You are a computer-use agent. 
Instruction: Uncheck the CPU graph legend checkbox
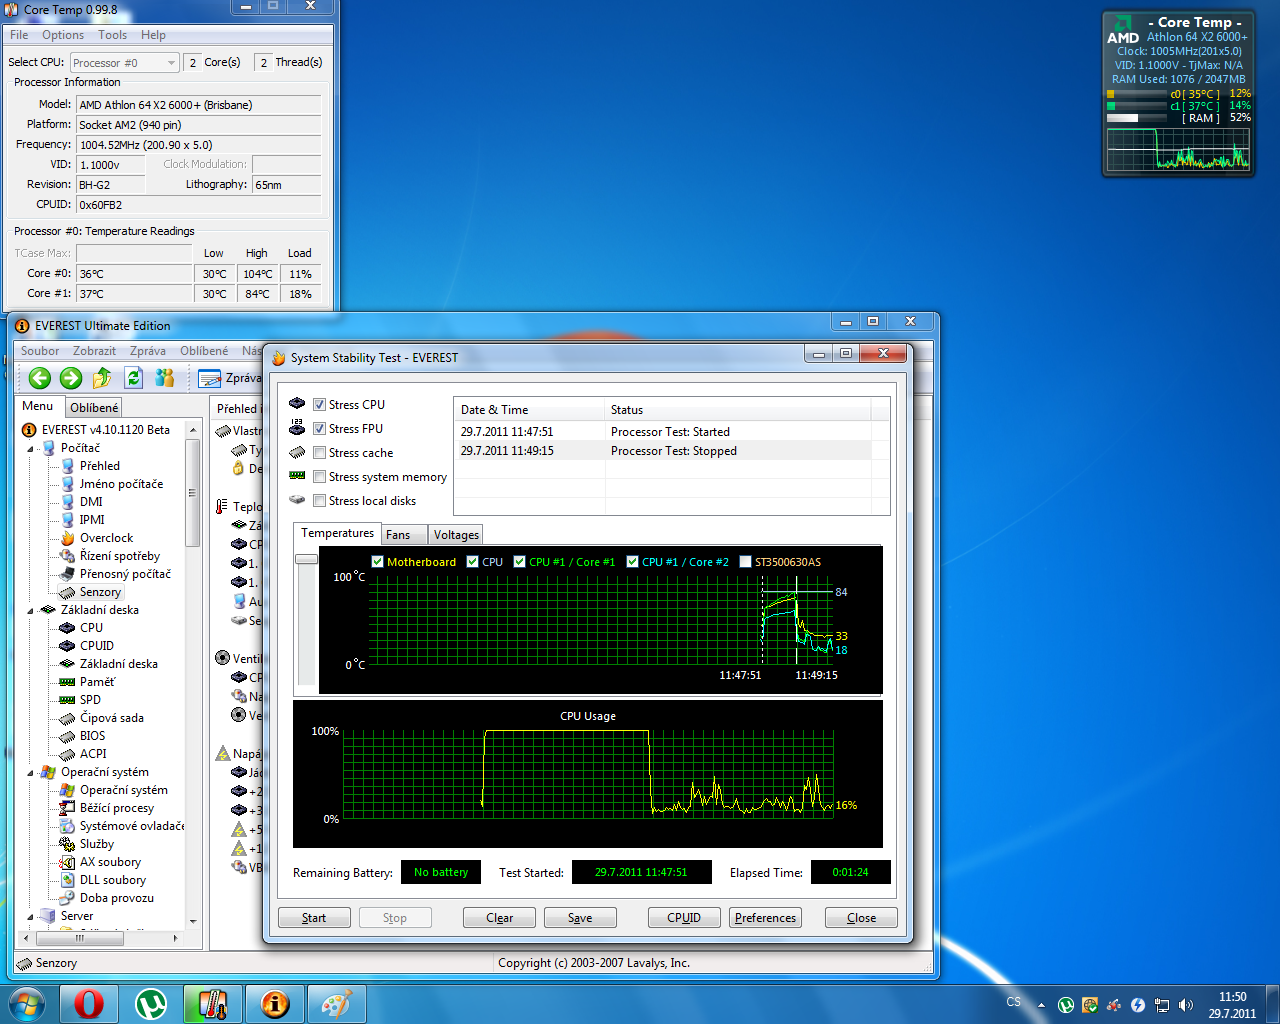pos(472,562)
